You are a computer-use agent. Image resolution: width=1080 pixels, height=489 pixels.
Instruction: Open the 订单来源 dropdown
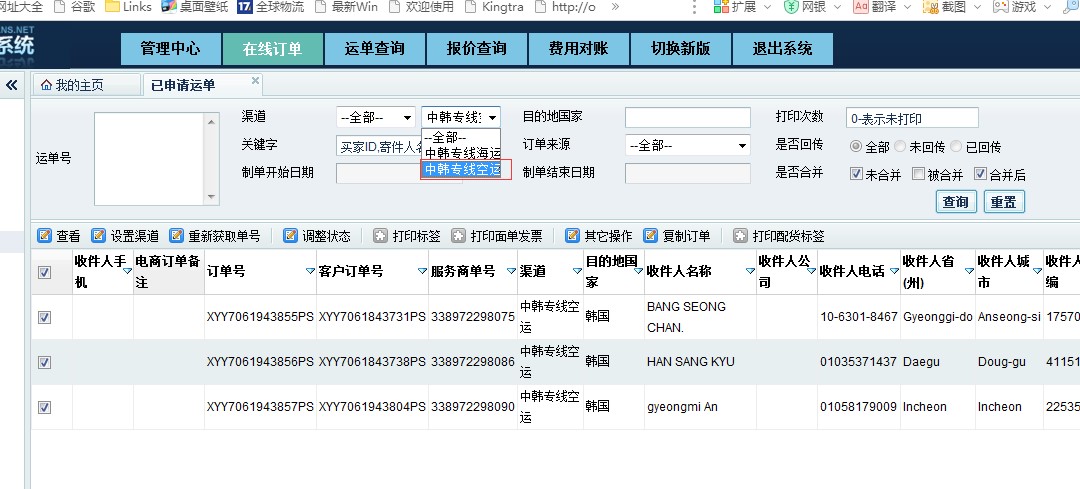[x=687, y=146]
